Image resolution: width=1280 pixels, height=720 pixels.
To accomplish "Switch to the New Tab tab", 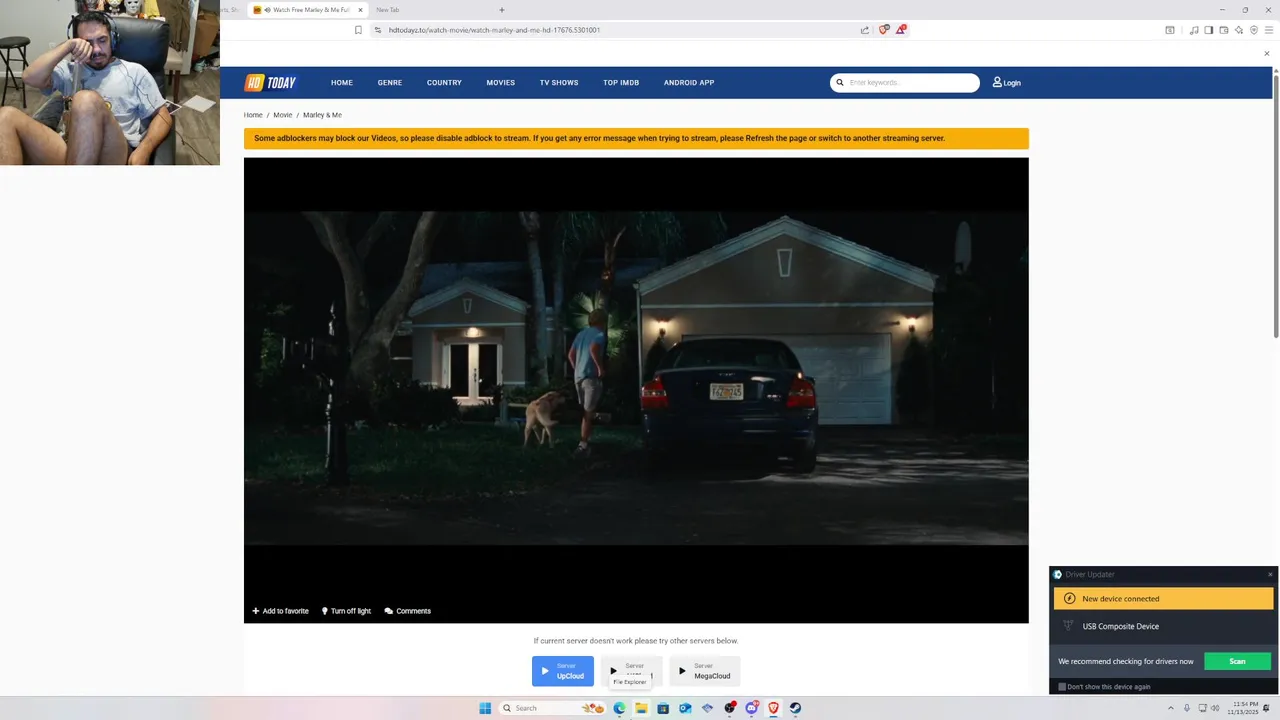I will [x=388, y=10].
